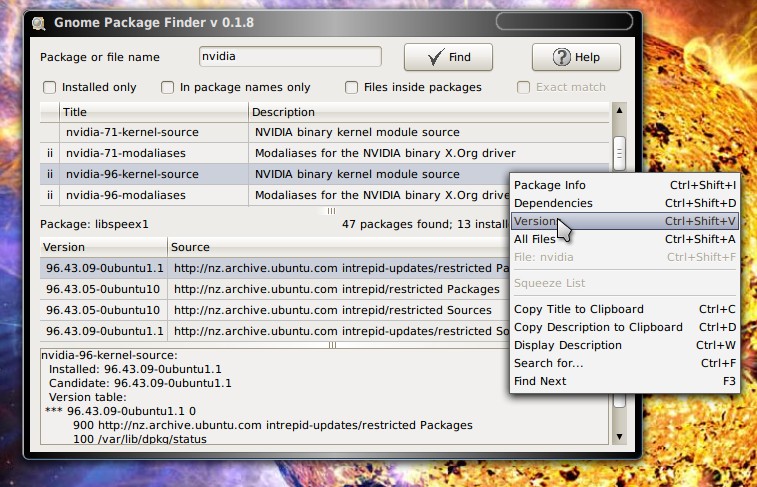The height and width of the screenshot is (487, 757).
Task: Click the /var/lib/dpkg/status line
Action: [140, 439]
